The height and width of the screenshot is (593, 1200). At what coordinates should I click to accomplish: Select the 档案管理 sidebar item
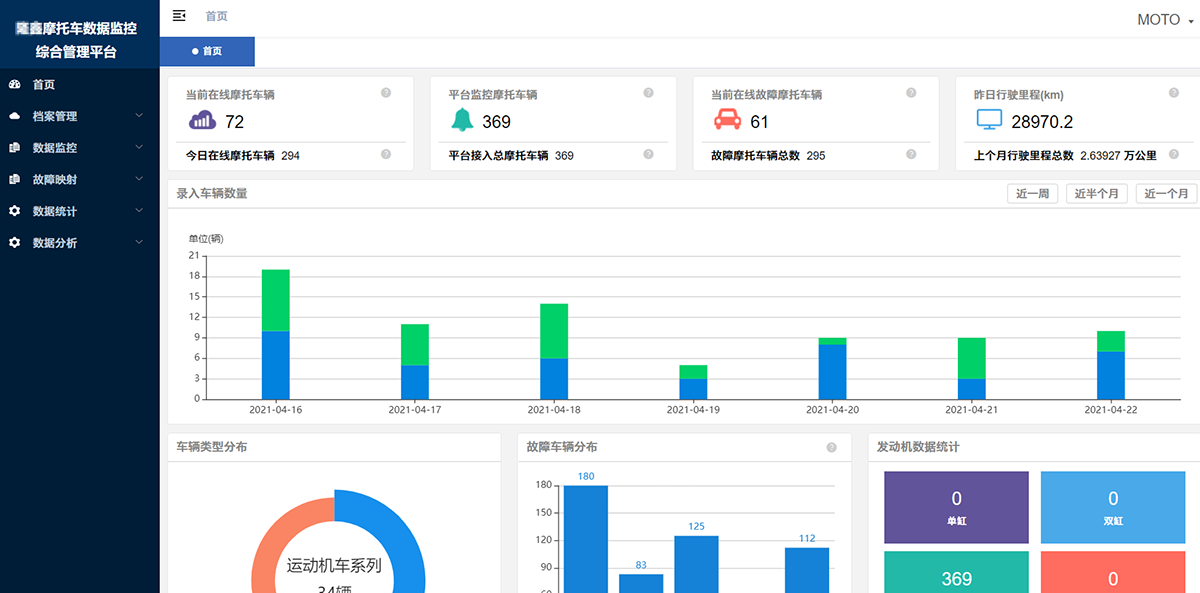(x=80, y=116)
